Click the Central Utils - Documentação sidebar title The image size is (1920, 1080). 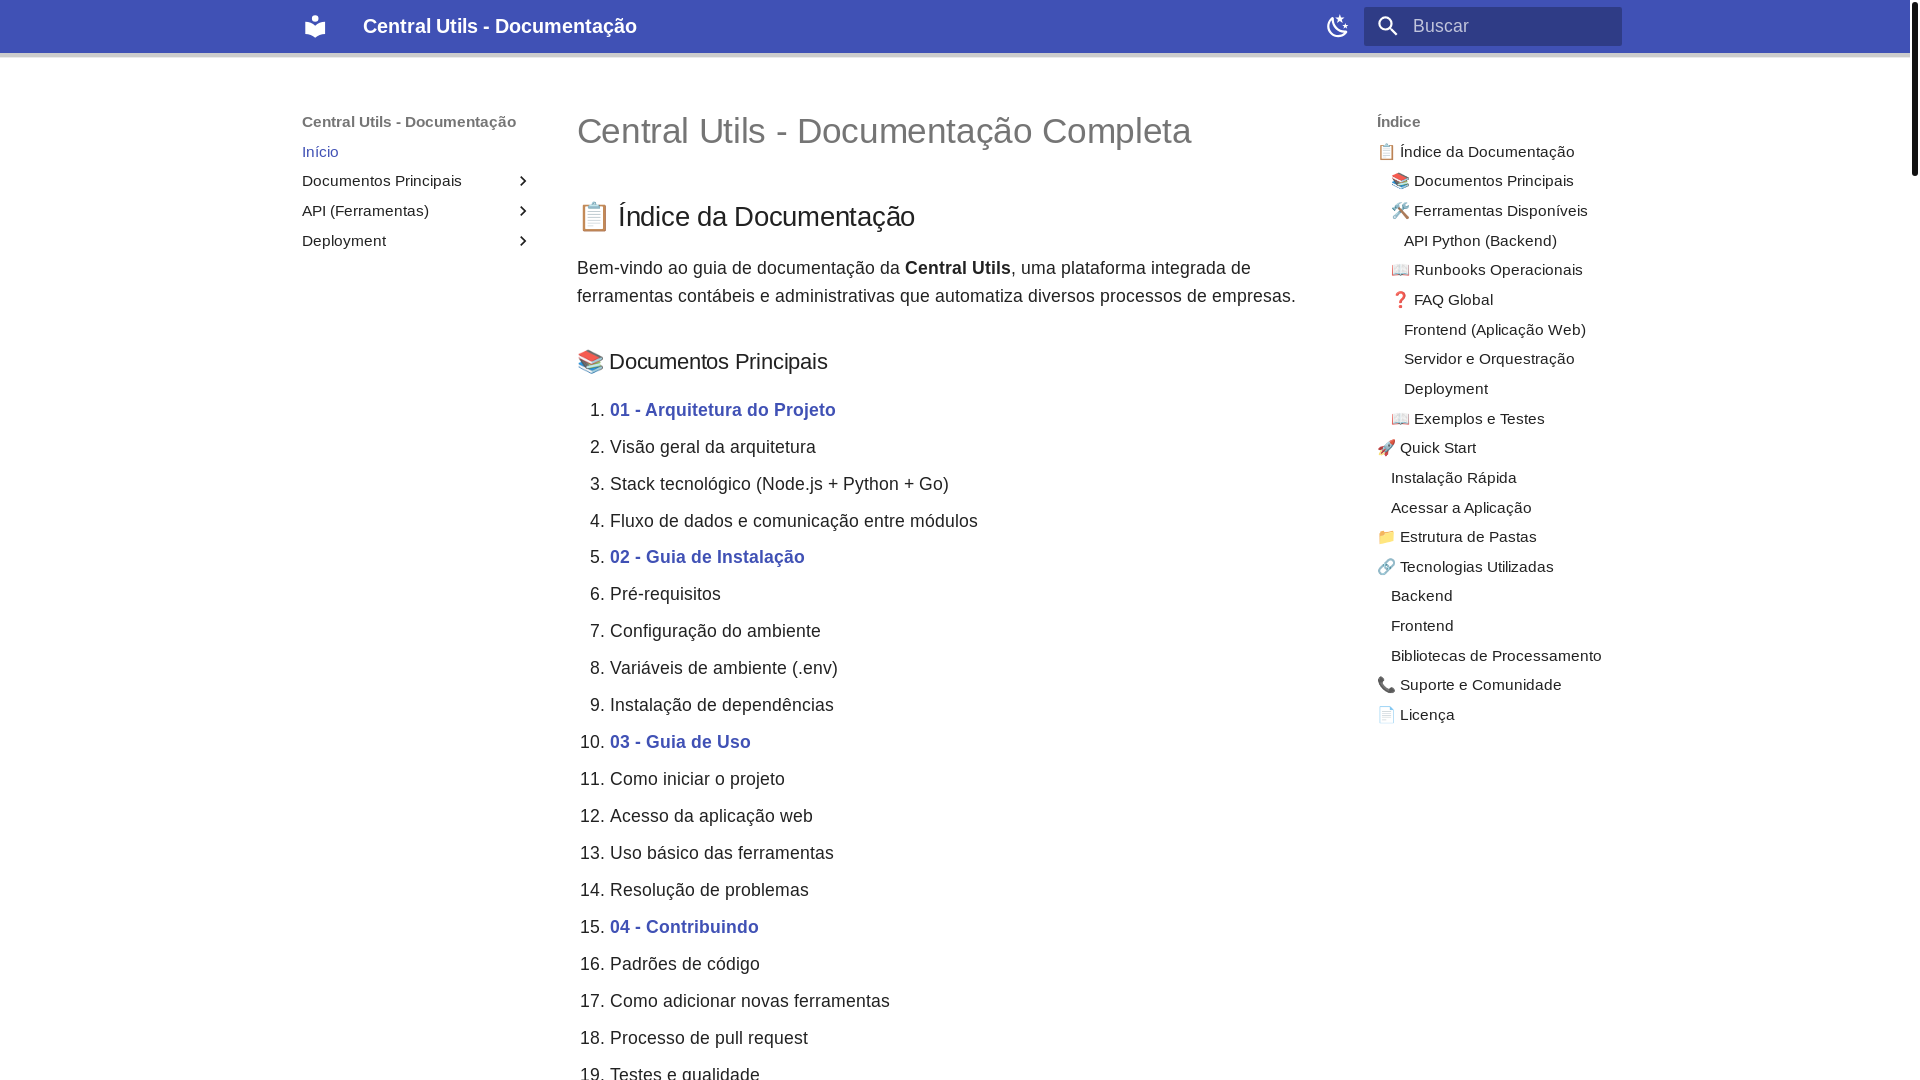[x=409, y=122]
